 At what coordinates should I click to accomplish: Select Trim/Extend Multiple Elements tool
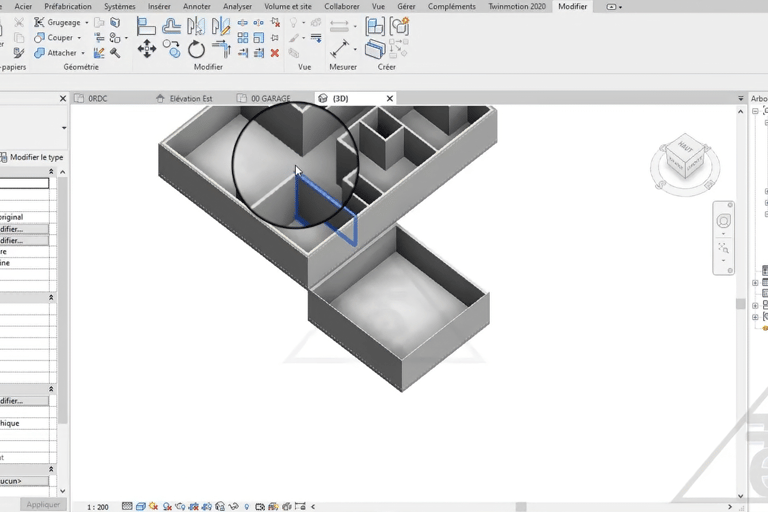tap(259, 53)
